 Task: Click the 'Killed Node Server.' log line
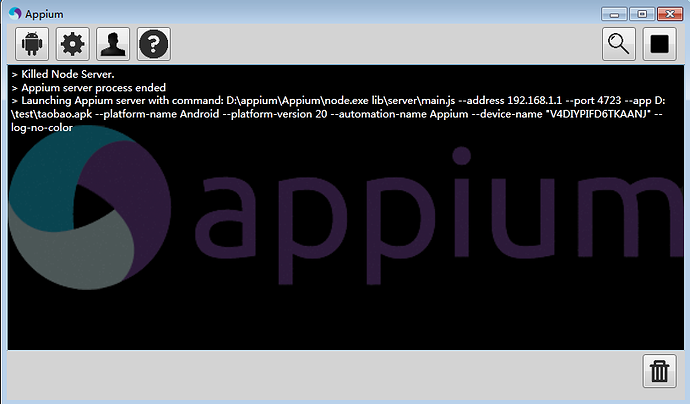coord(63,74)
